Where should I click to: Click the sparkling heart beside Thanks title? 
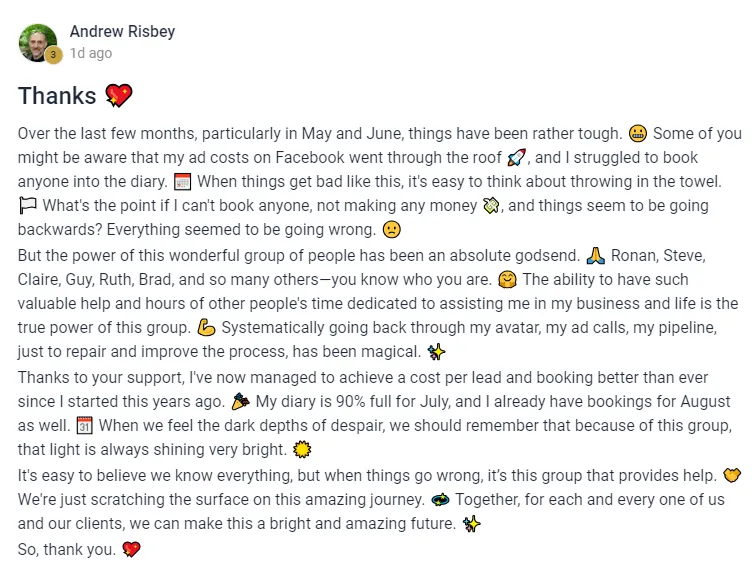coord(118,95)
